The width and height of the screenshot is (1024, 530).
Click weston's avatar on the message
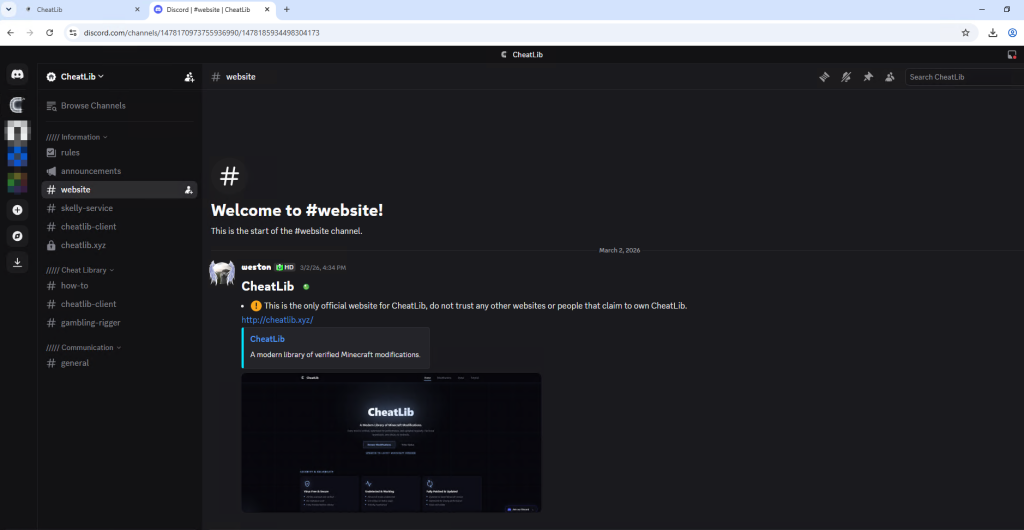[x=222, y=273]
